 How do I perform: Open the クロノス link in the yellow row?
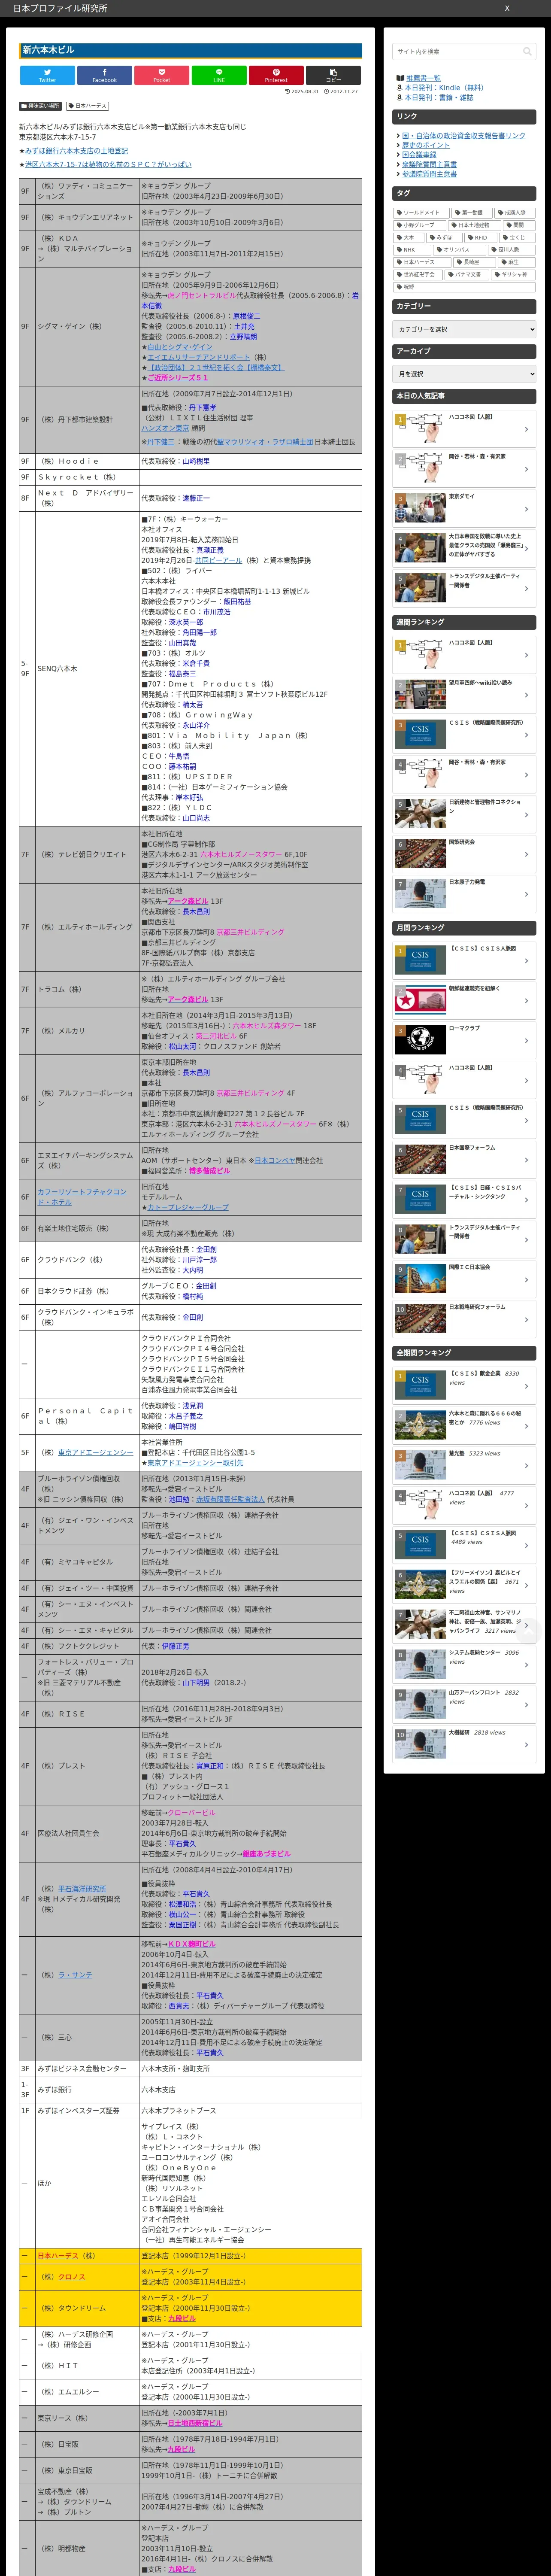coord(72,2277)
